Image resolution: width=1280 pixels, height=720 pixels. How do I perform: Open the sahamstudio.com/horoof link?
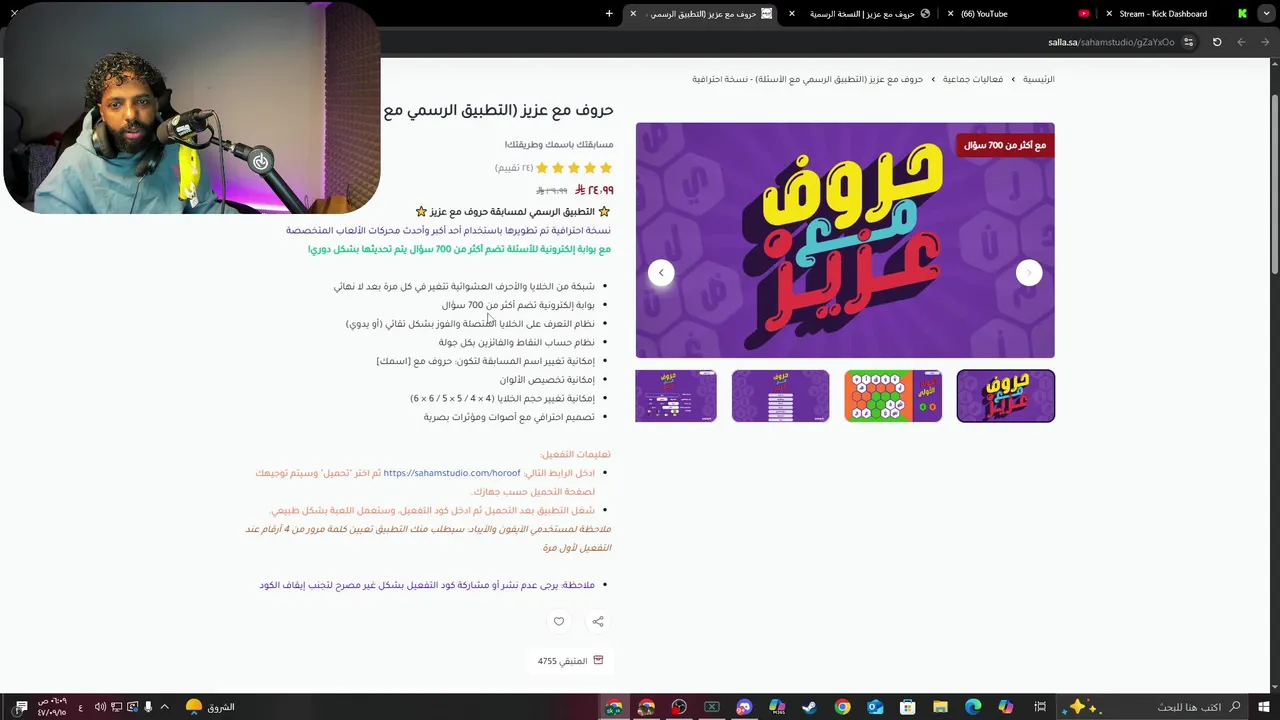(452, 473)
